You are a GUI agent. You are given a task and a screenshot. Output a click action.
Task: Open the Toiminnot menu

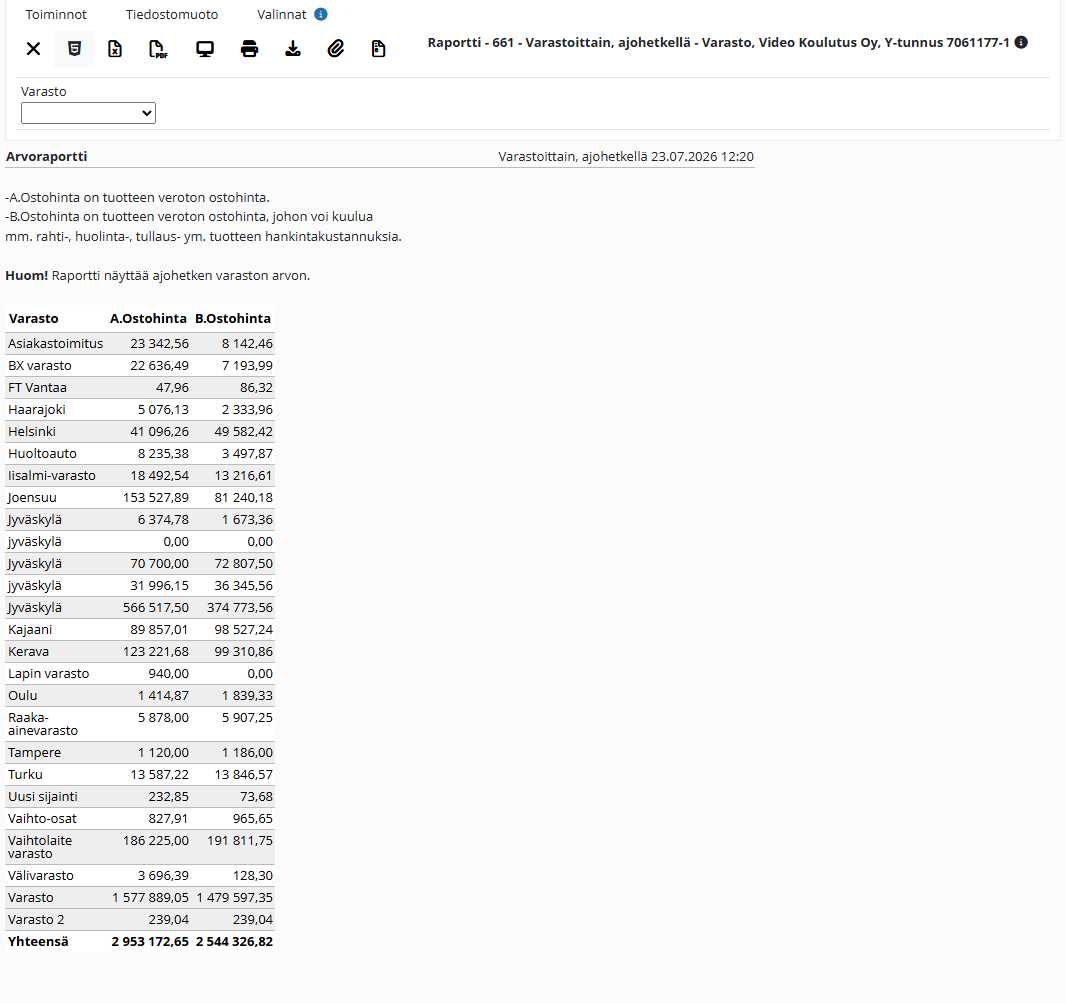click(x=56, y=14)
